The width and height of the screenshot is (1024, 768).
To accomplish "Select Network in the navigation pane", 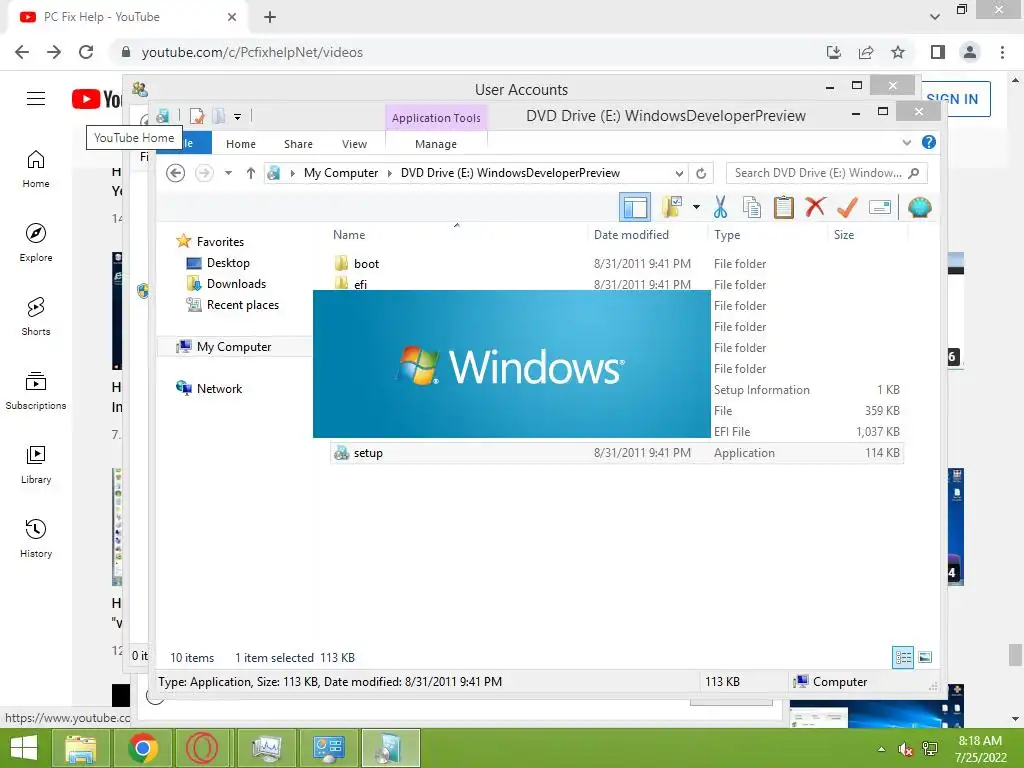I will click(219, 389).
